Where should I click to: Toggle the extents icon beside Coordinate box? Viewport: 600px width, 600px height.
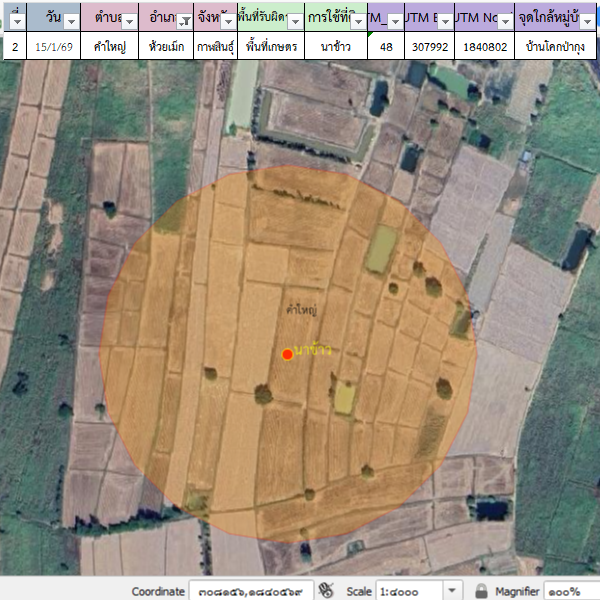[x=326, y=591]
